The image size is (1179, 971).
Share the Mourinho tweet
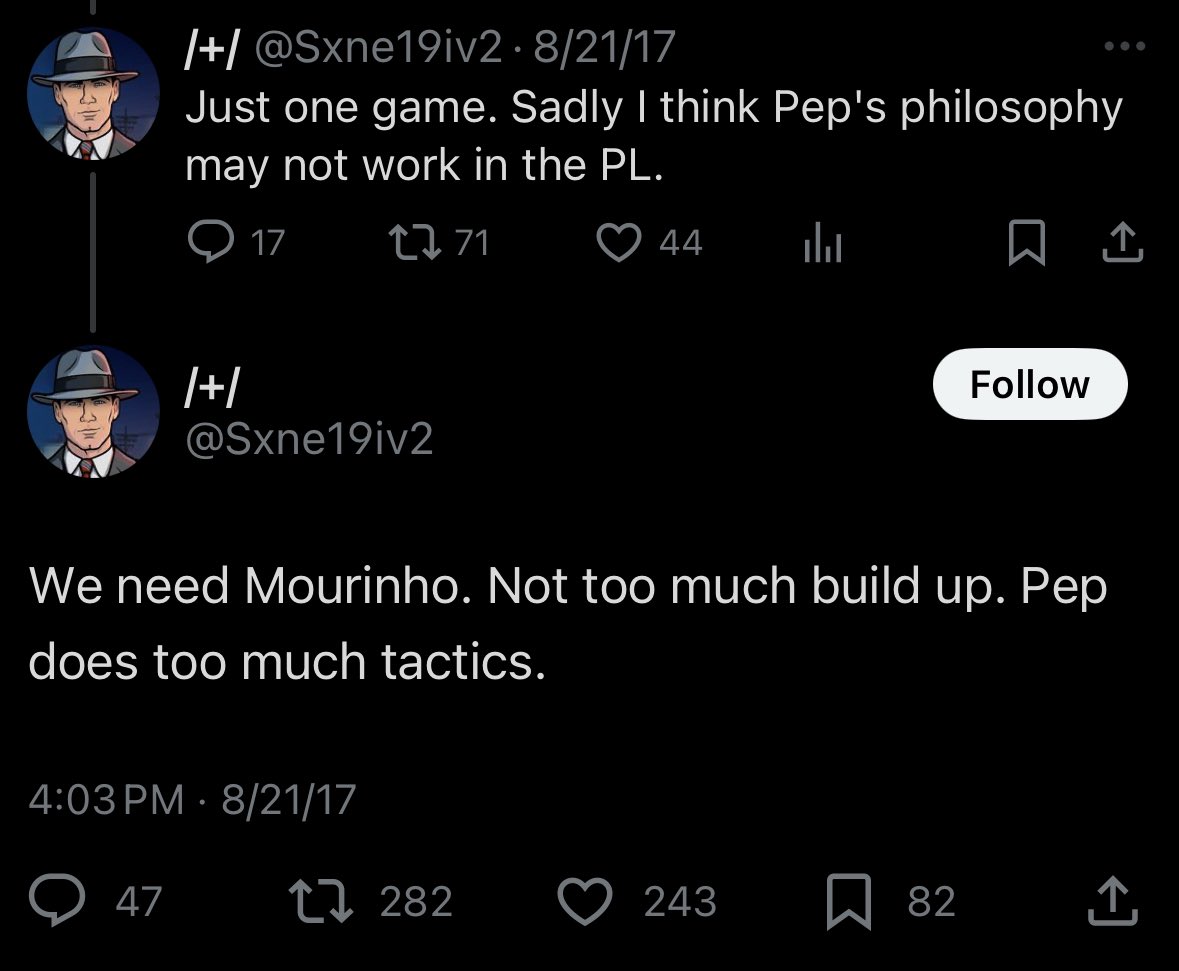[1113, 901]
